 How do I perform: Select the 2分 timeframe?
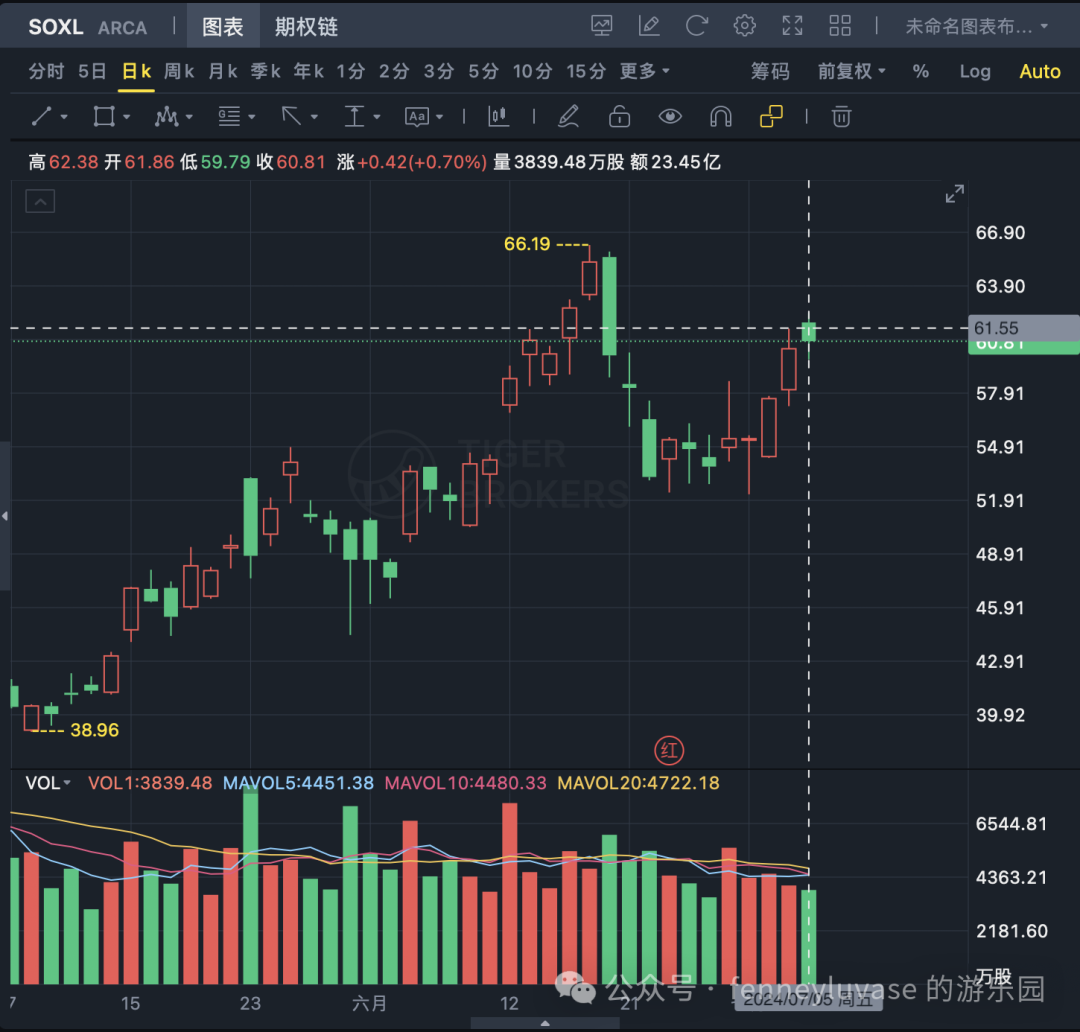[394, 71]
